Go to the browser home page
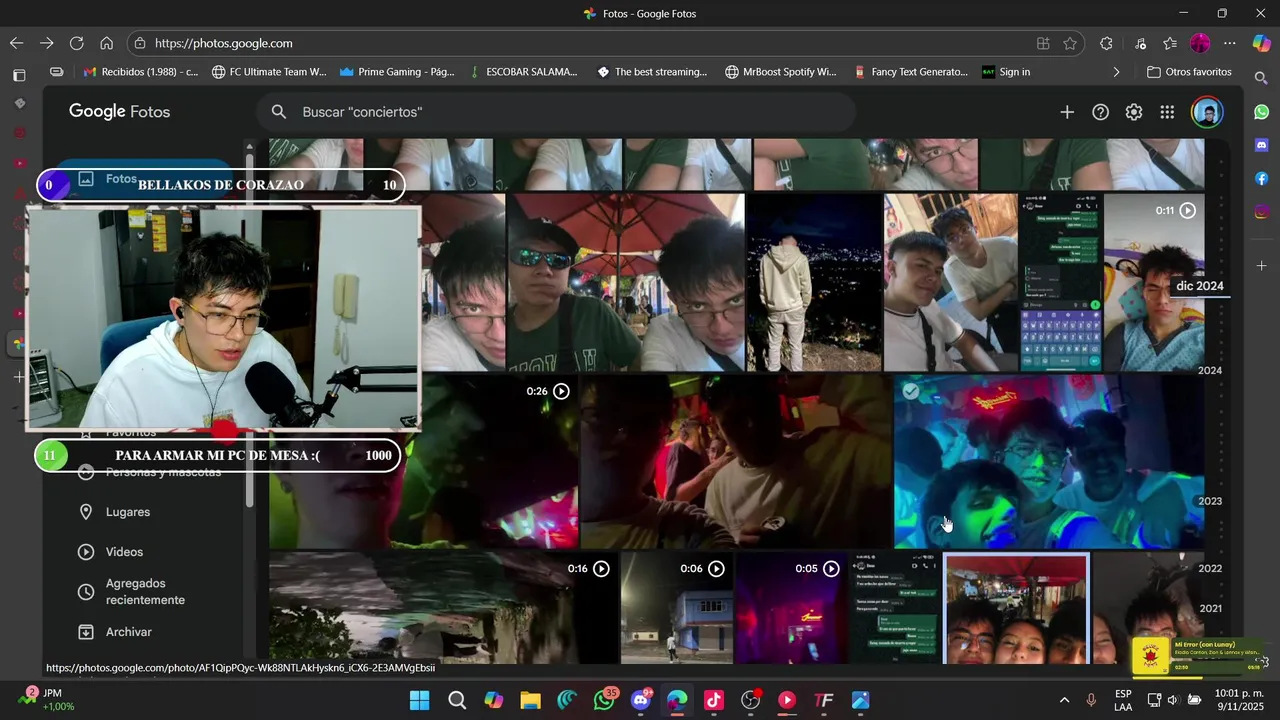This screenshot has height=720, width=1280. point(106,43)
